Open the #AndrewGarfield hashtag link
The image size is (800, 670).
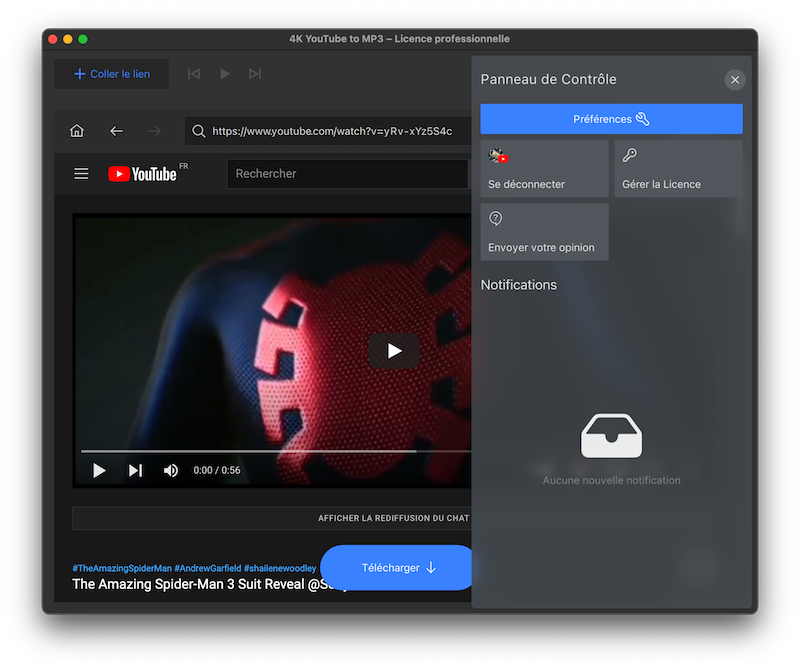(208, 568)
